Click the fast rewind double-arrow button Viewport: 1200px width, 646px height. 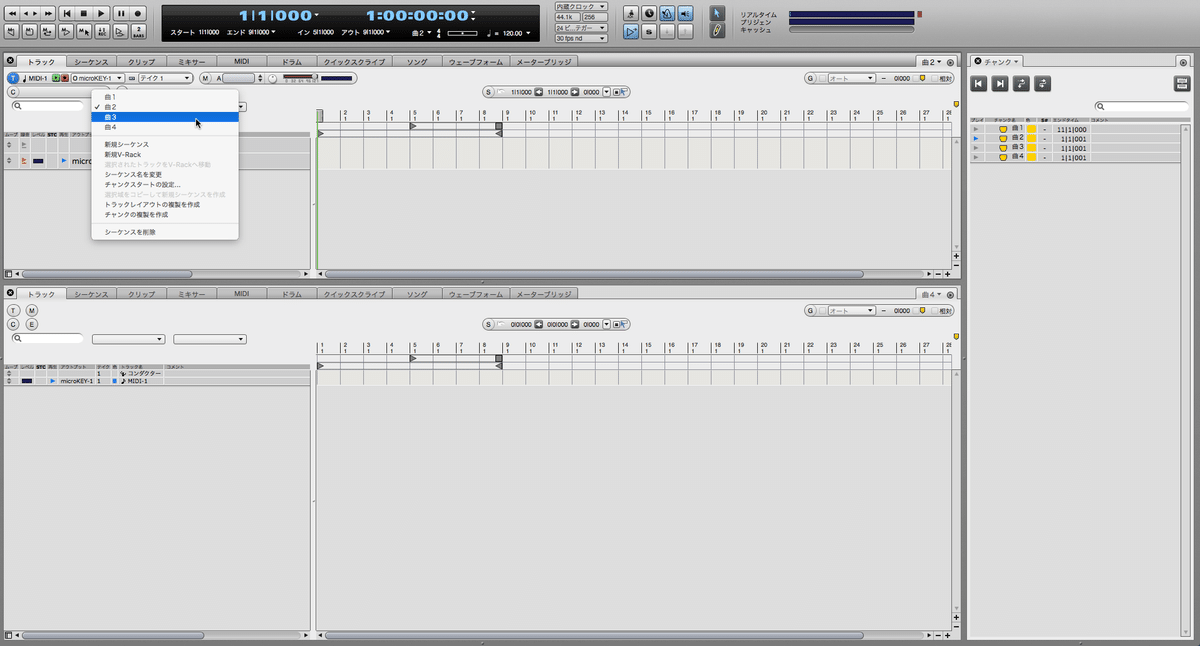[11, 13]
